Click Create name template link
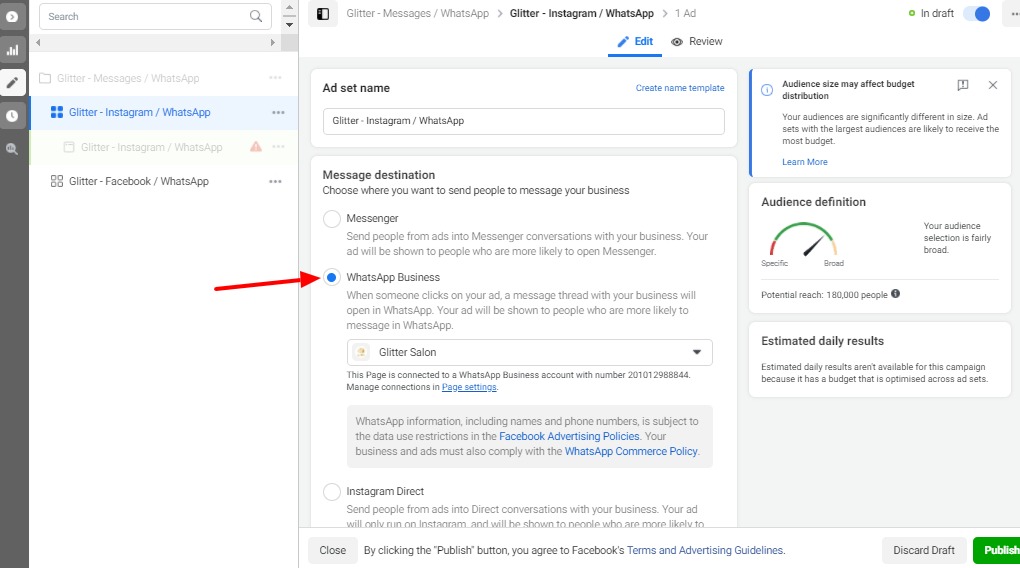Viewport: 1020px width, 568px height. (680, 88)
